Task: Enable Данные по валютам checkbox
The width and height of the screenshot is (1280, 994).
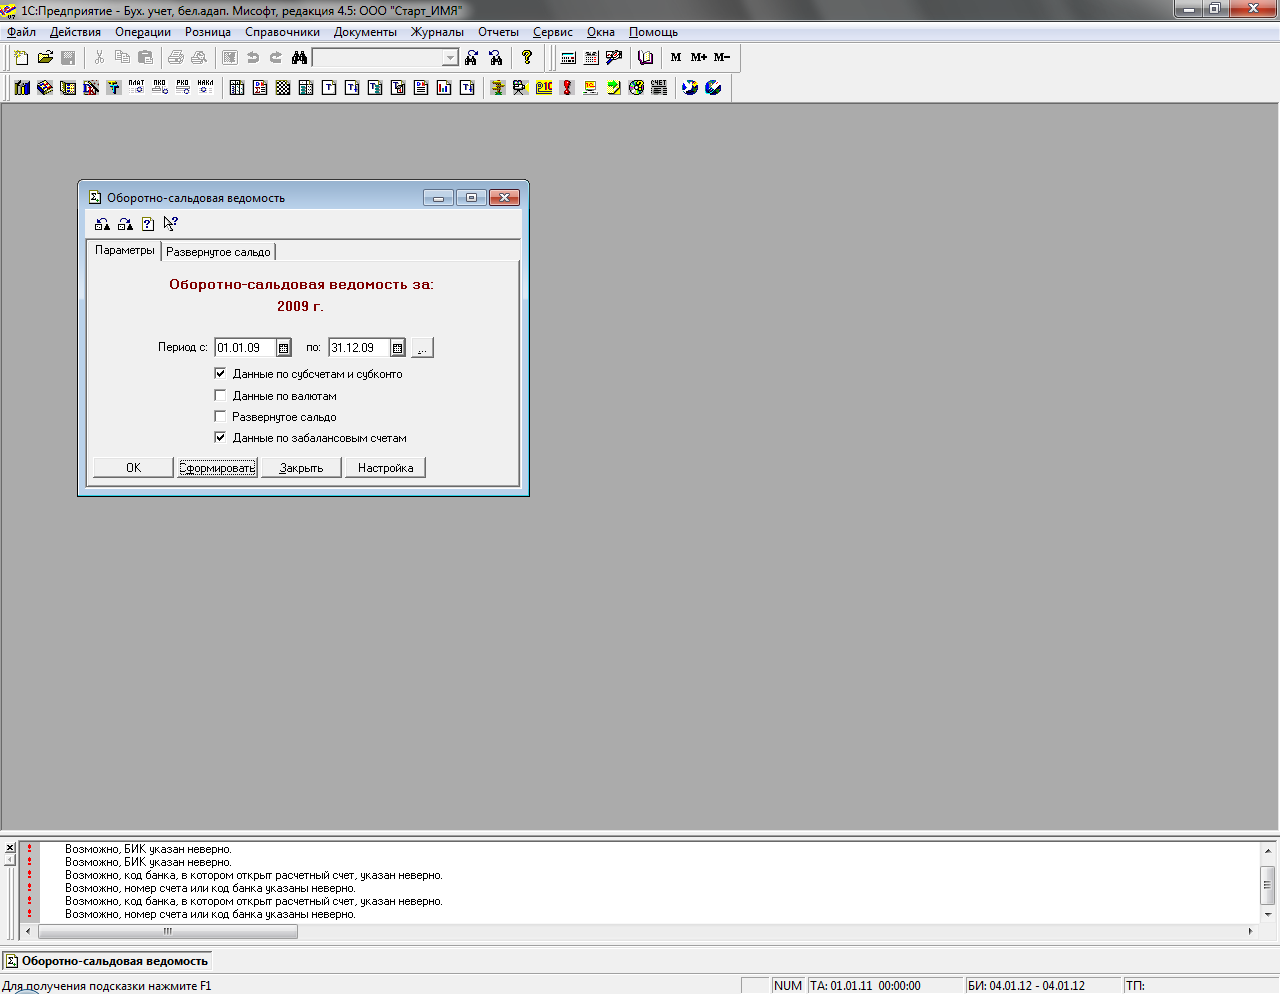Action: point(221,396)
